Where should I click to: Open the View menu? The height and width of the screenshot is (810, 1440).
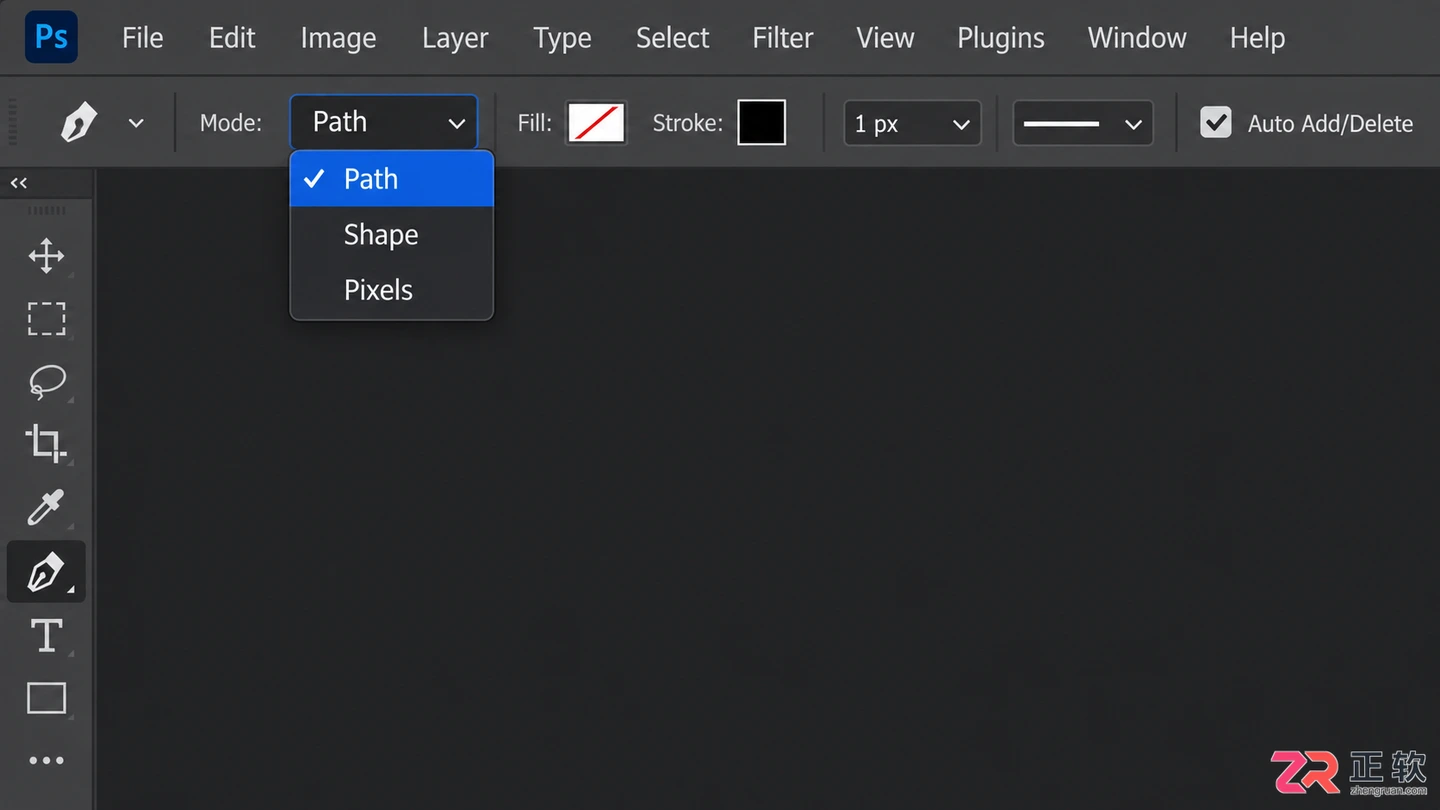tap(885, 38)
